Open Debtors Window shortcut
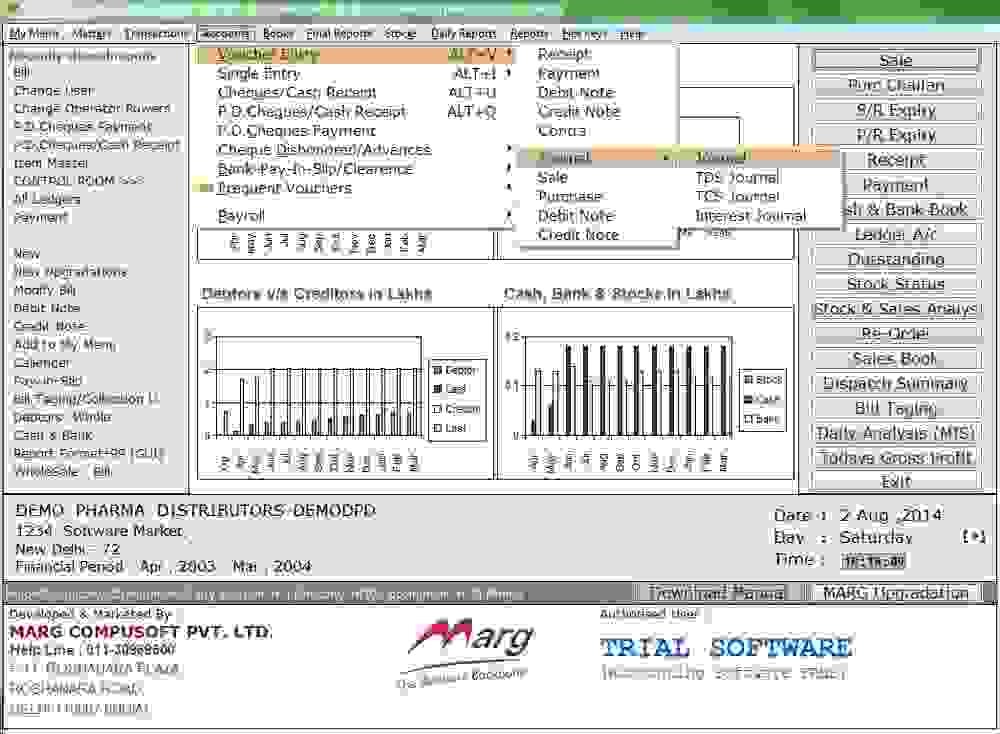The image size is (1000, 734). [x=62, y=417]
